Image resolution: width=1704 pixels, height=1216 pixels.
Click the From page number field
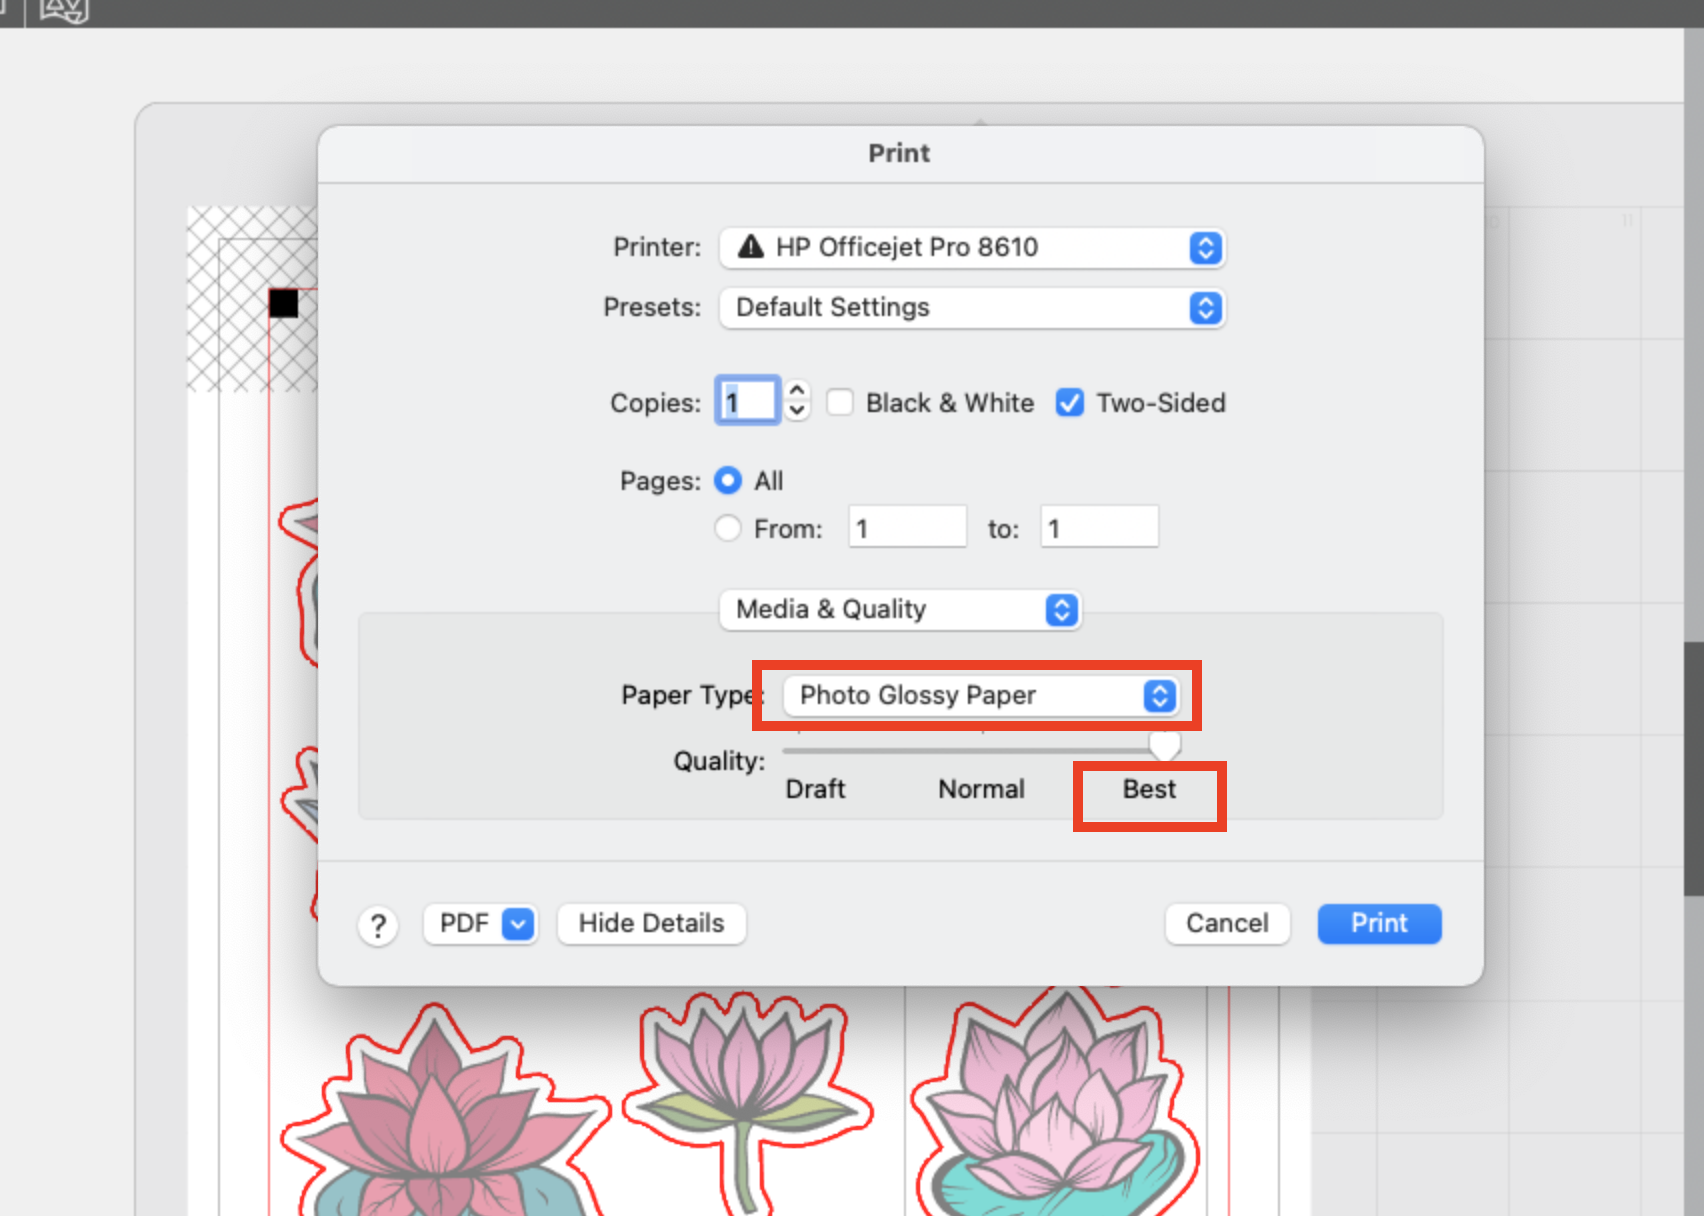click(x=905, y=527)
